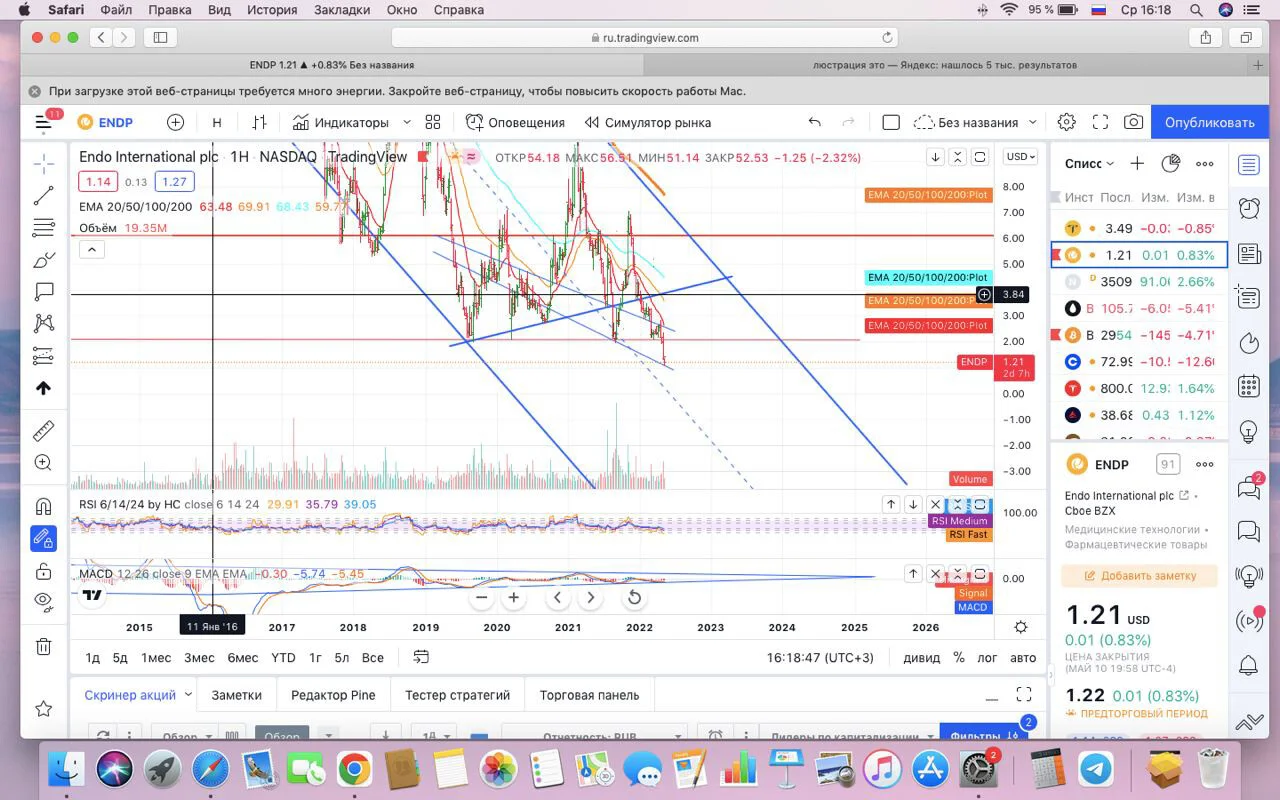1280x800 pixels.
Task: Open the timeframe interval 'Н' selector
Action: (217, 122)
